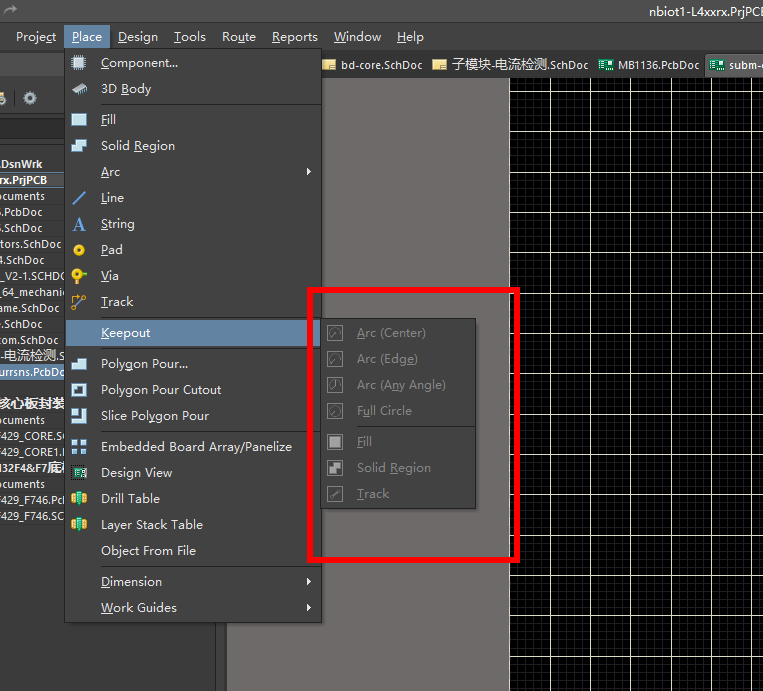Click the keepout Solid Region icon
This screenshot has height=691, width=763.
(x=335, y=468)
